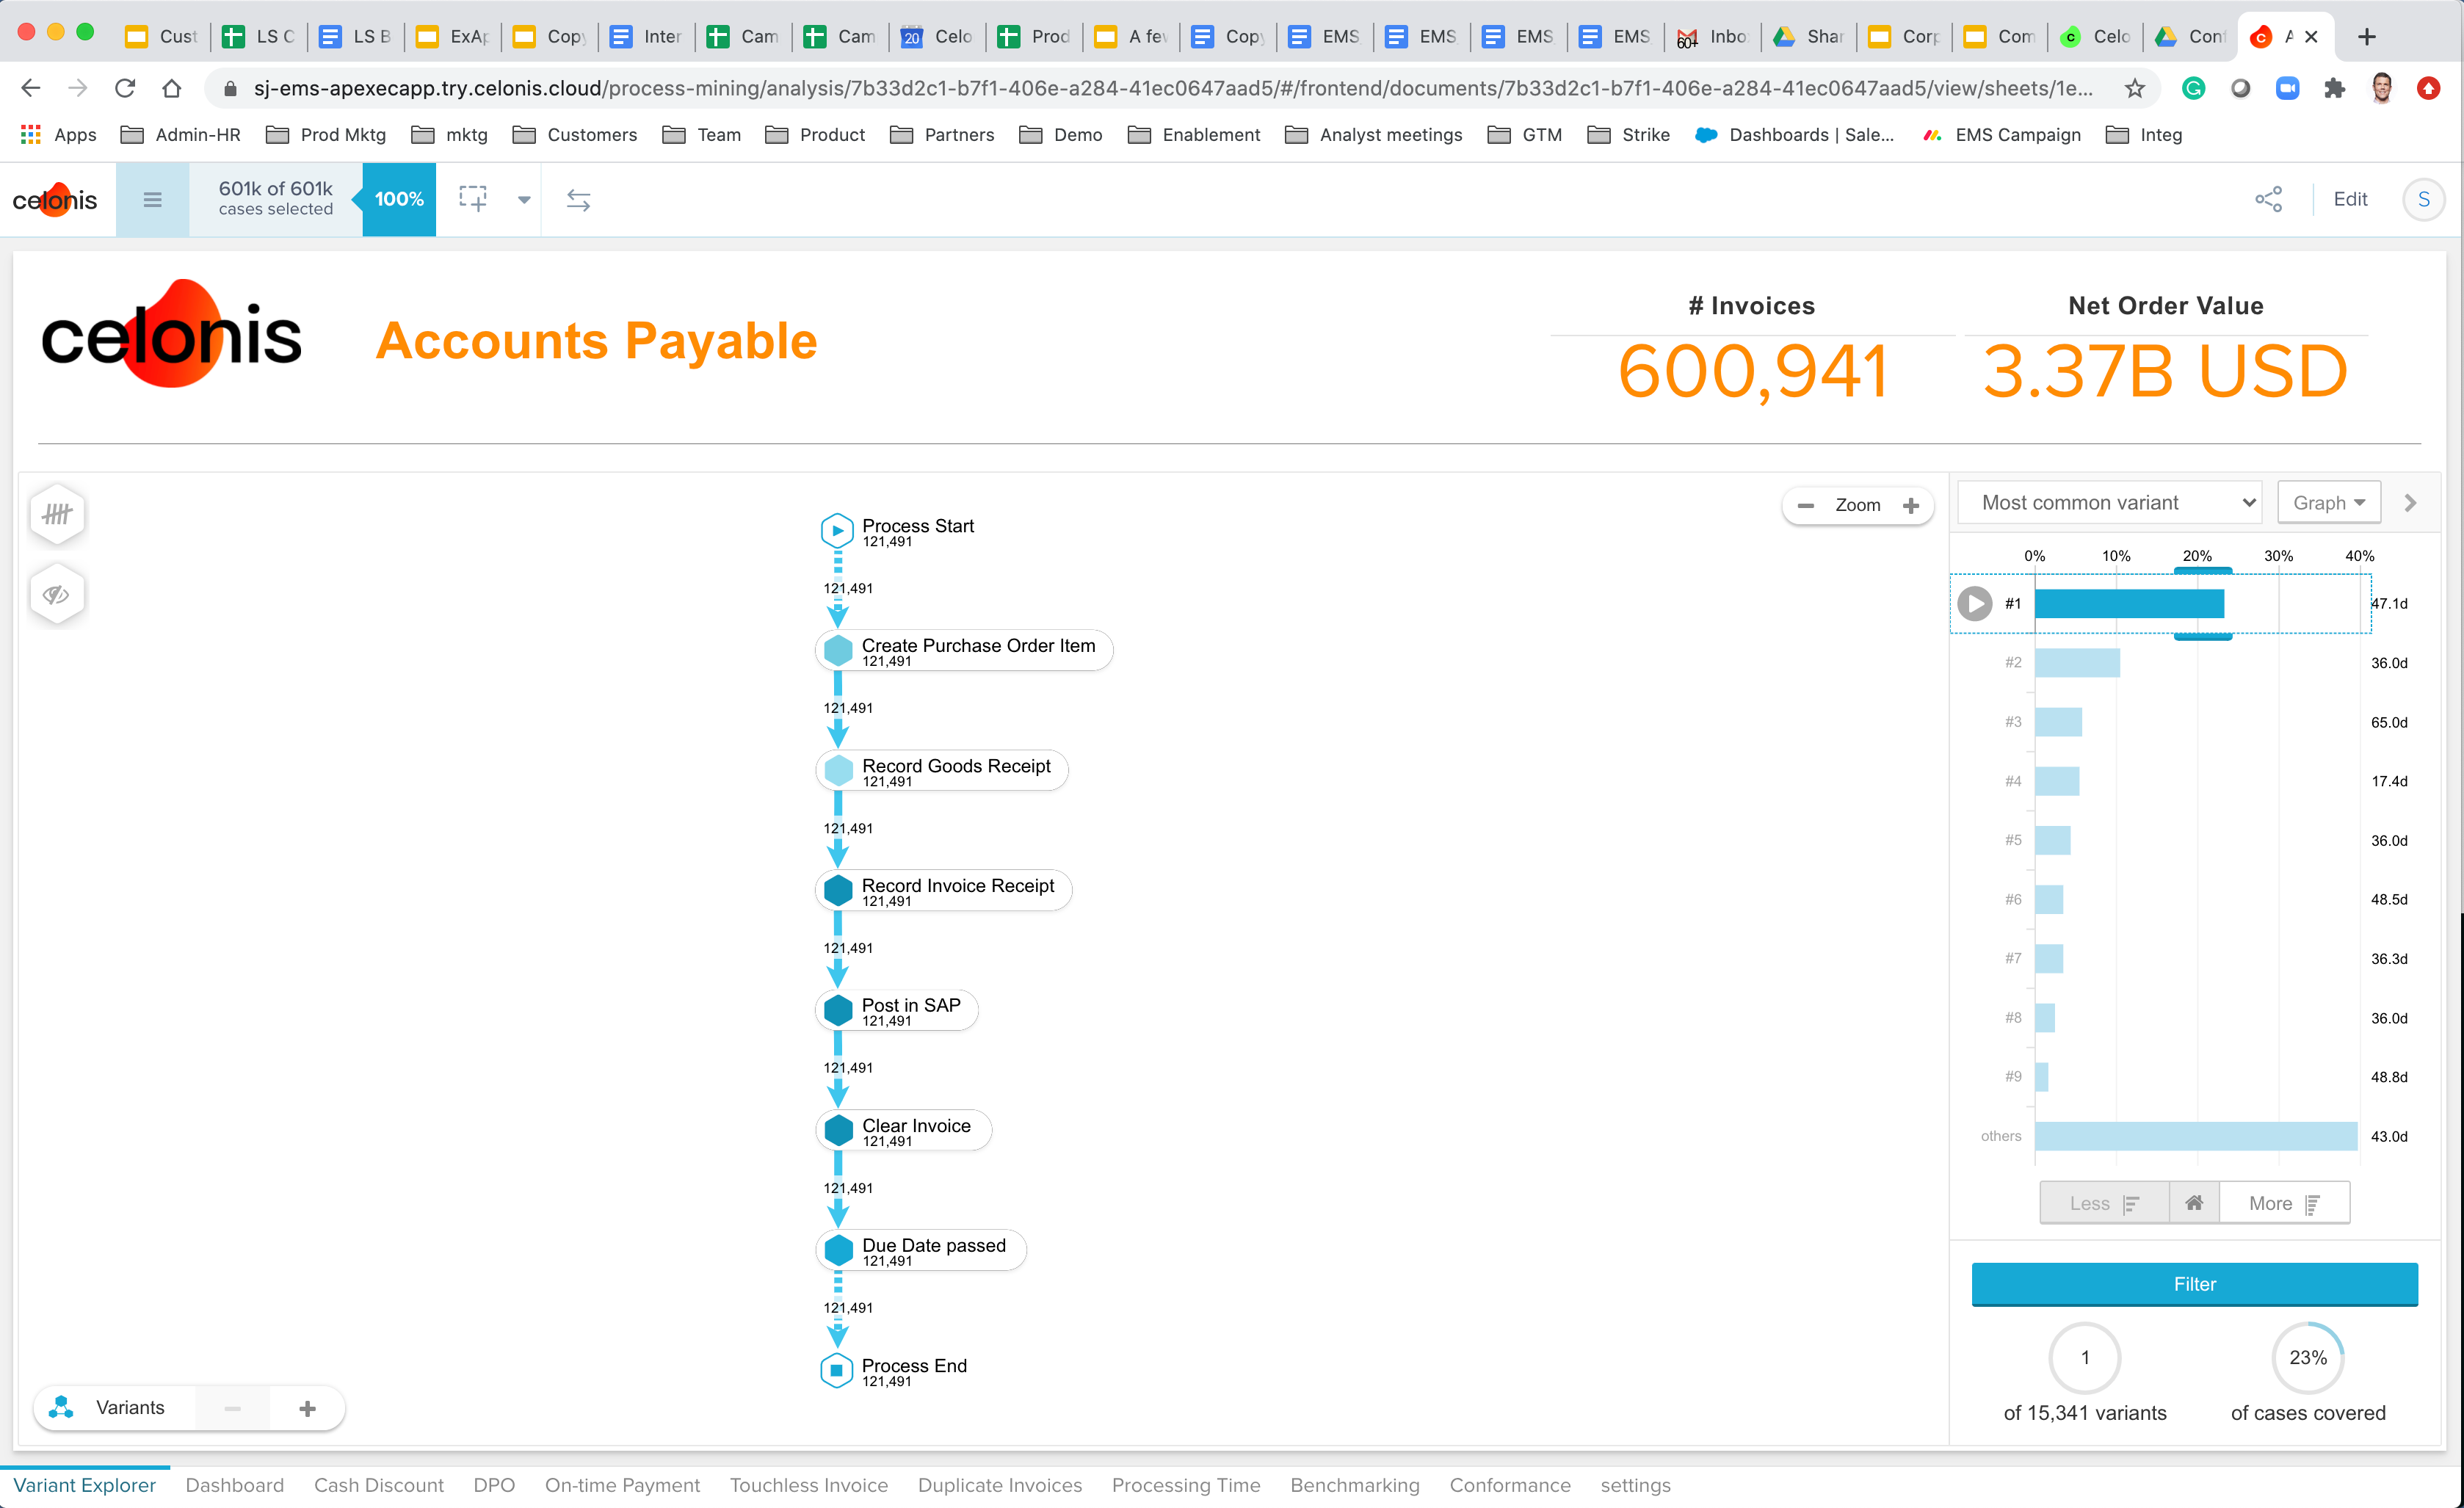Switch to the Cash Discount tab
The width and height of the screenshot is (2464, 1508).
[378, 1485]
